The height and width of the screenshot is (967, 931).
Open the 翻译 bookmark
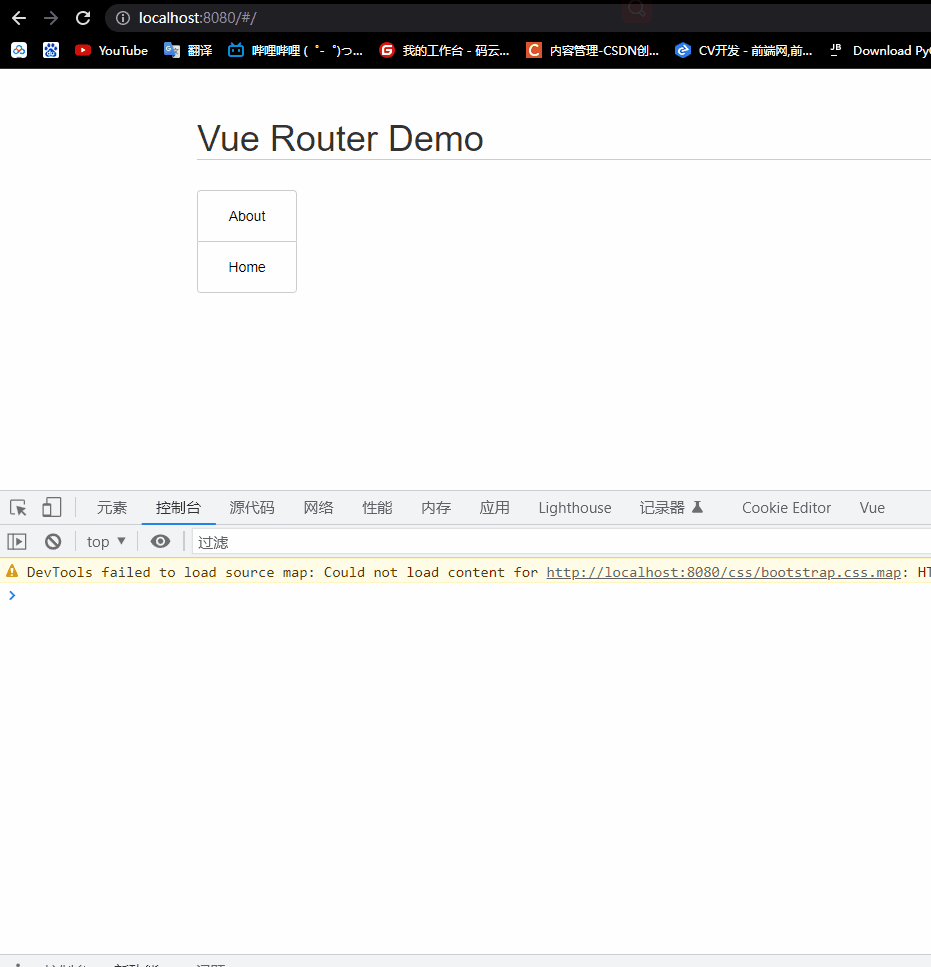point(188,51)
